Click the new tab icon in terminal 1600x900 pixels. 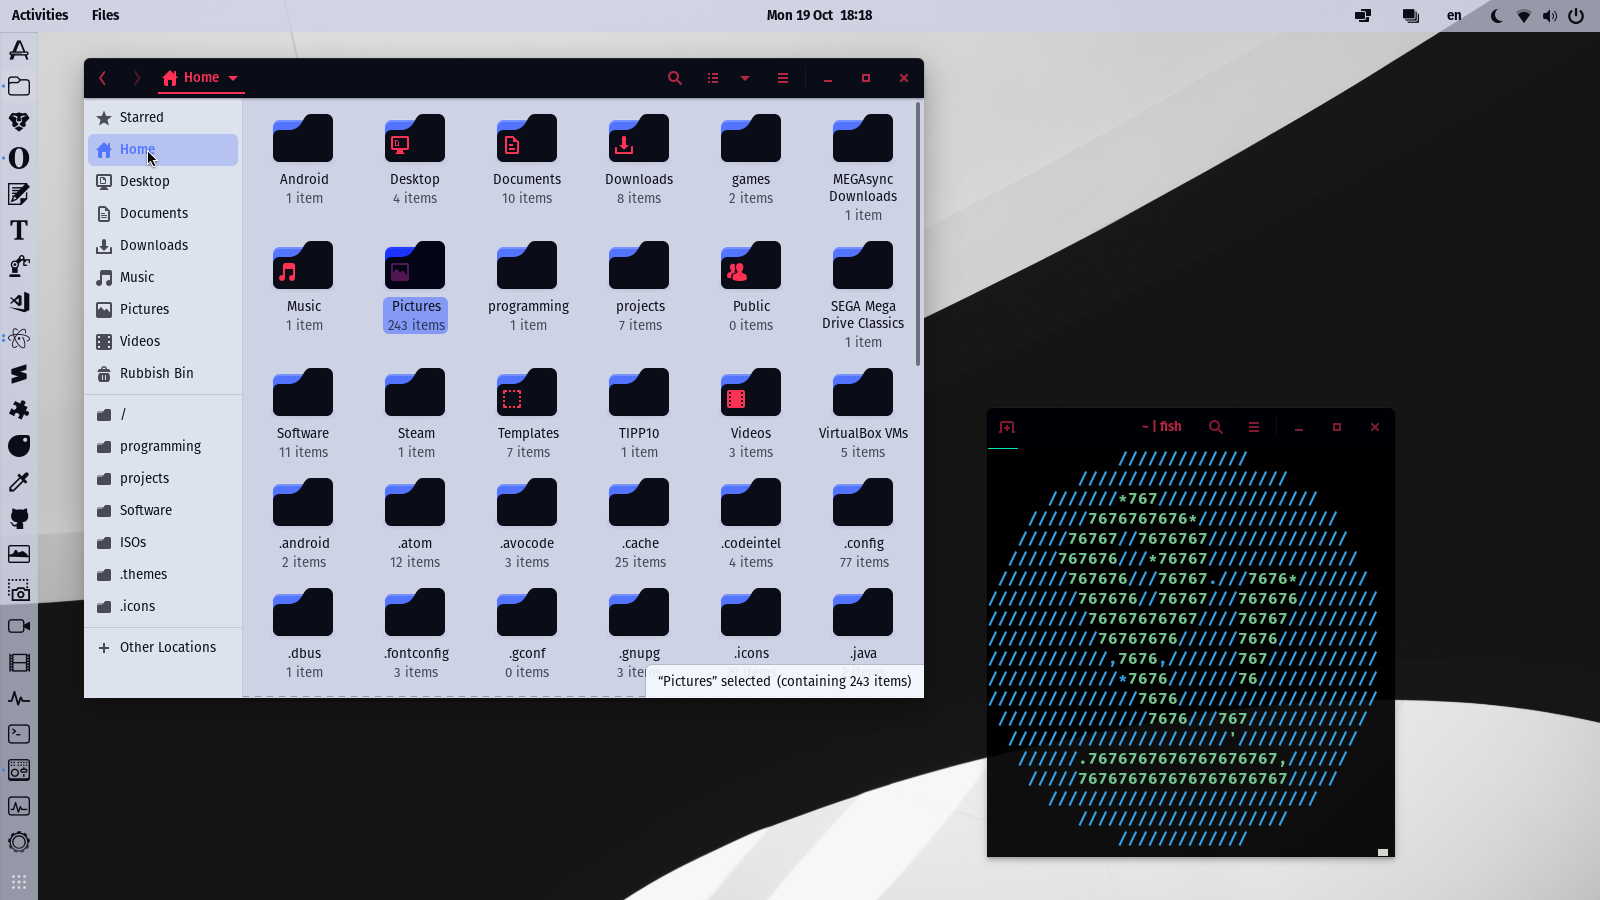(x=1007, y=427)
